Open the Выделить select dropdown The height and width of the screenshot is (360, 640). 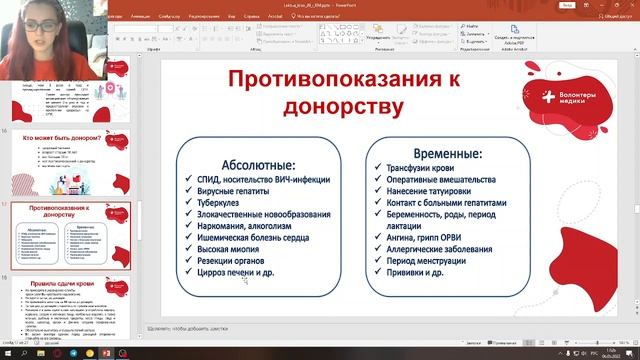pos(474,41)
